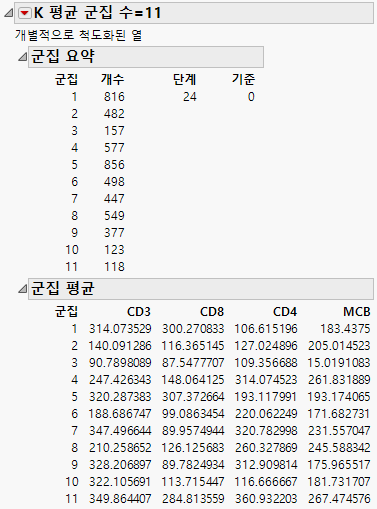Click MCB mean 205.014523

point(339,346)
